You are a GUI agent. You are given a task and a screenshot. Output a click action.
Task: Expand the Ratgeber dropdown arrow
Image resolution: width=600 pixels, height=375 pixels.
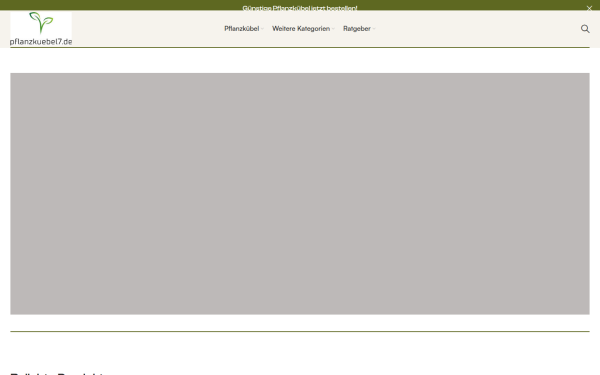(x=374, y=29)
